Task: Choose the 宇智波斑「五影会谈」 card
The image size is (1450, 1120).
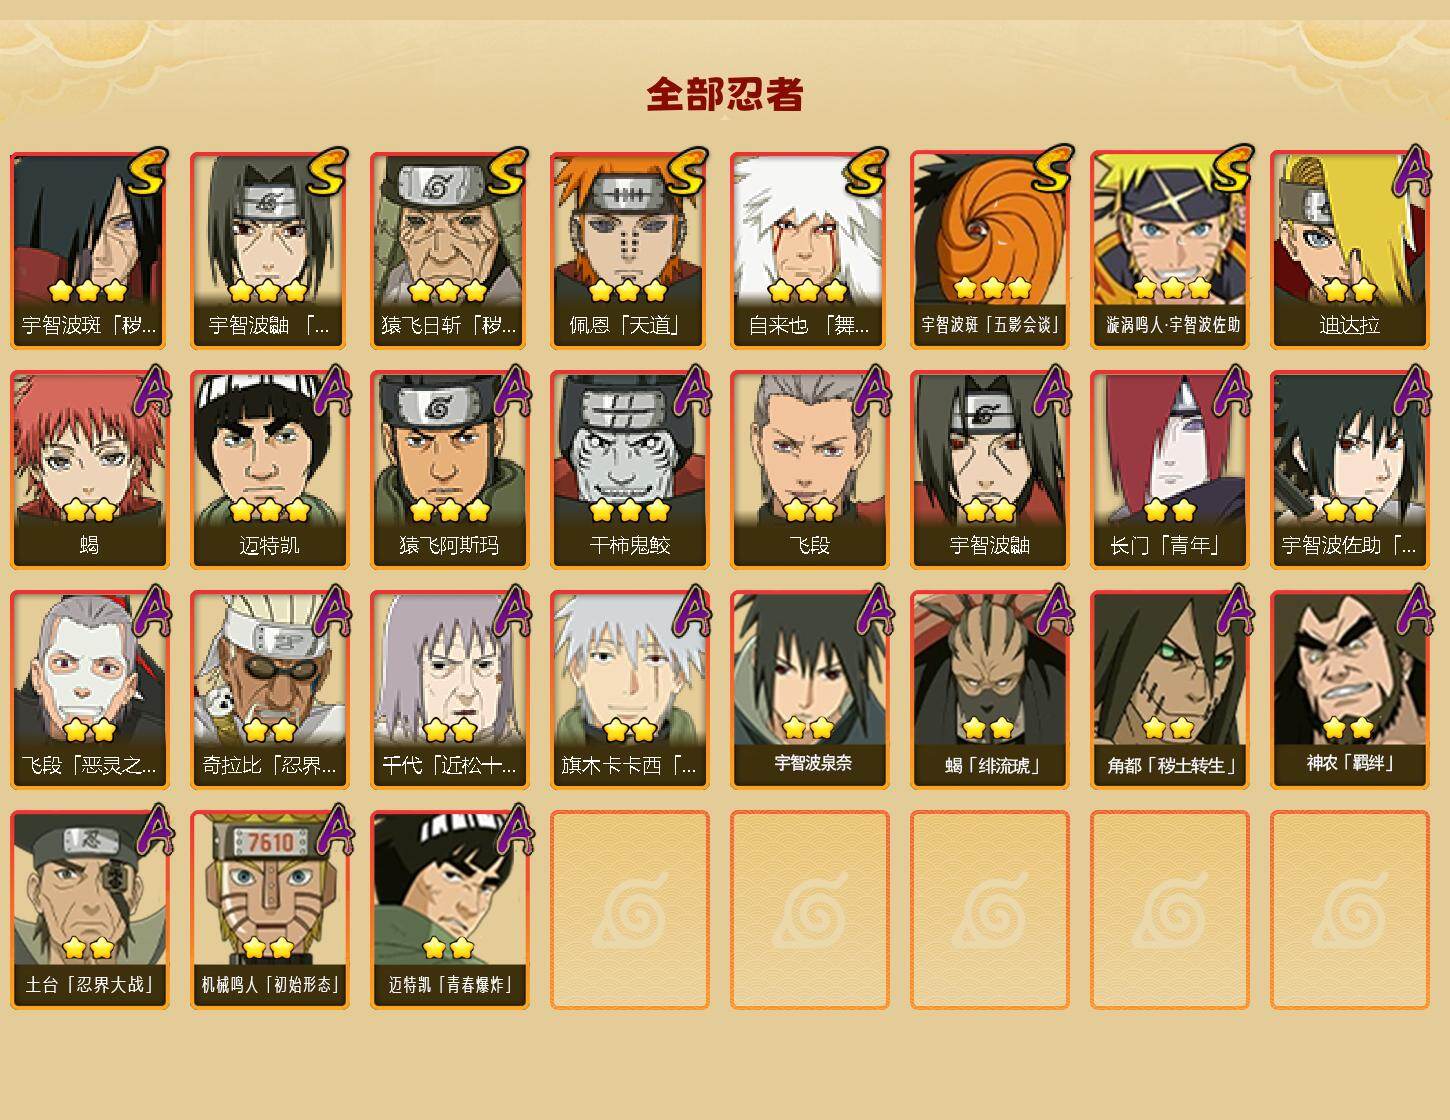Action: [989, 250]
